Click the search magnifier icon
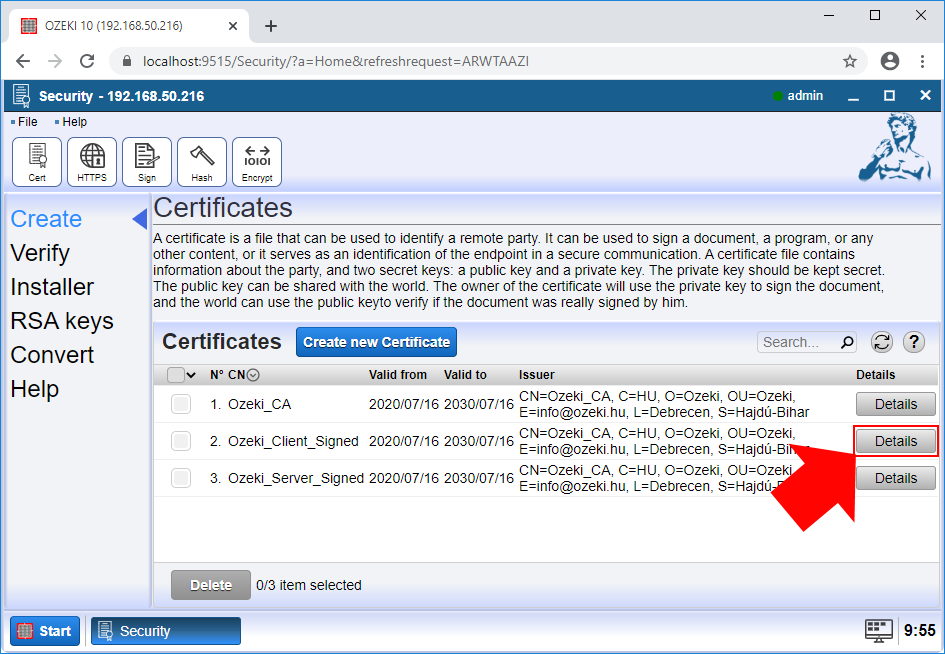The image size is (945, 654). [847, 342]
